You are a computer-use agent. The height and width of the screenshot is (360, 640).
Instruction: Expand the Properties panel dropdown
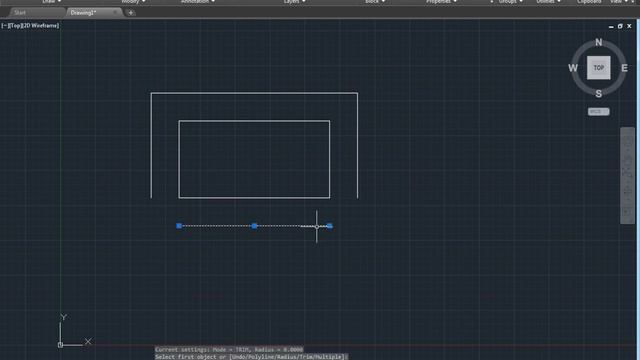click(441, 2)
